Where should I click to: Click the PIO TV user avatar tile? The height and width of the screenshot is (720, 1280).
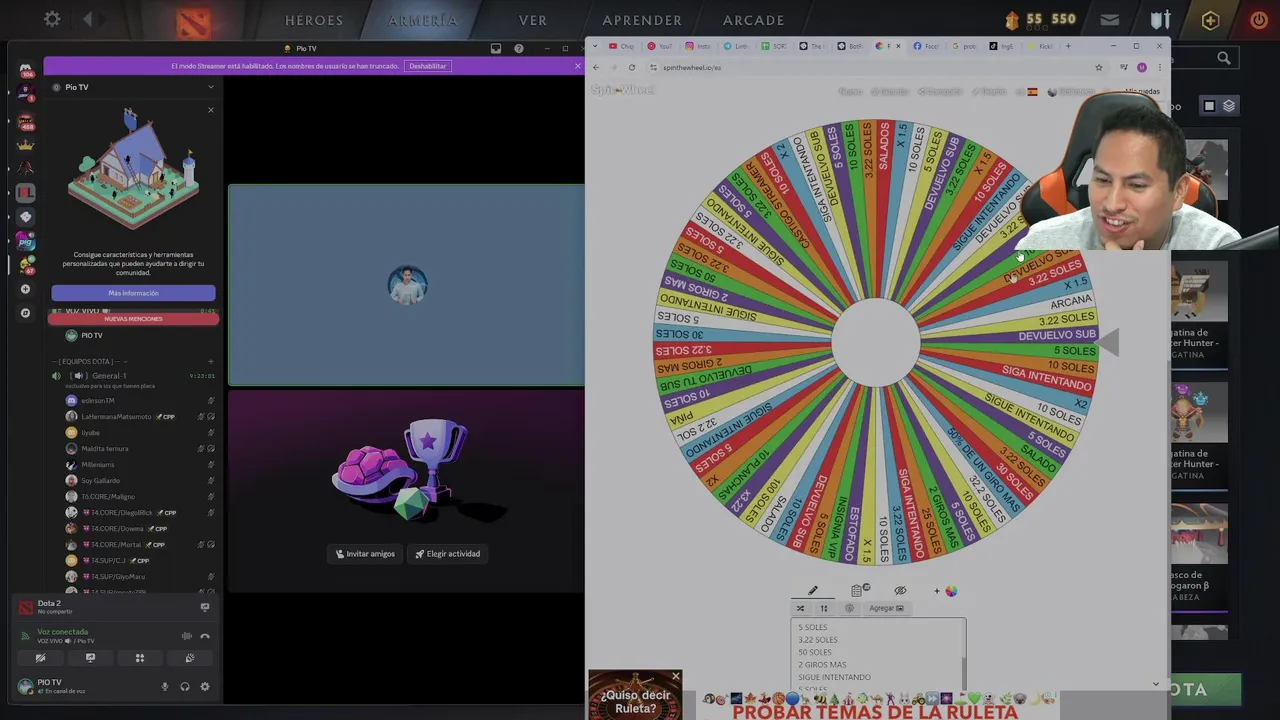(407, 286)
